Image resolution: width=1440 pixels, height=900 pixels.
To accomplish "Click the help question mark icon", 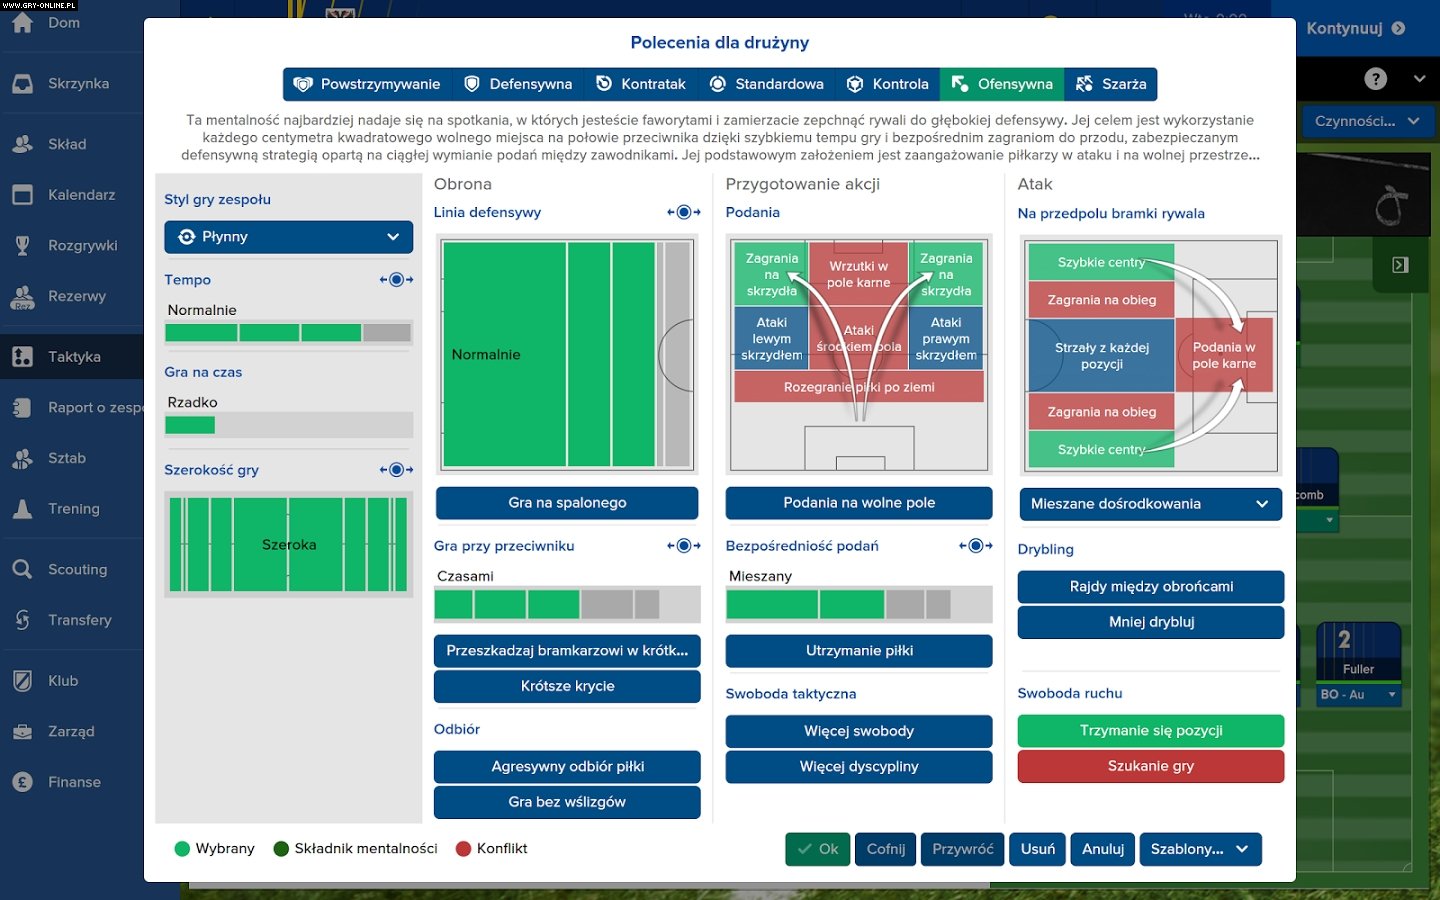I will click(1376, 79).
